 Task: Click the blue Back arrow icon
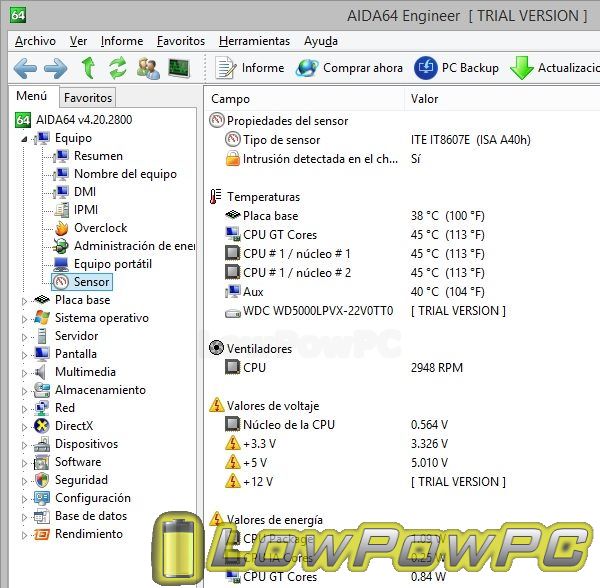click(25, 68)
